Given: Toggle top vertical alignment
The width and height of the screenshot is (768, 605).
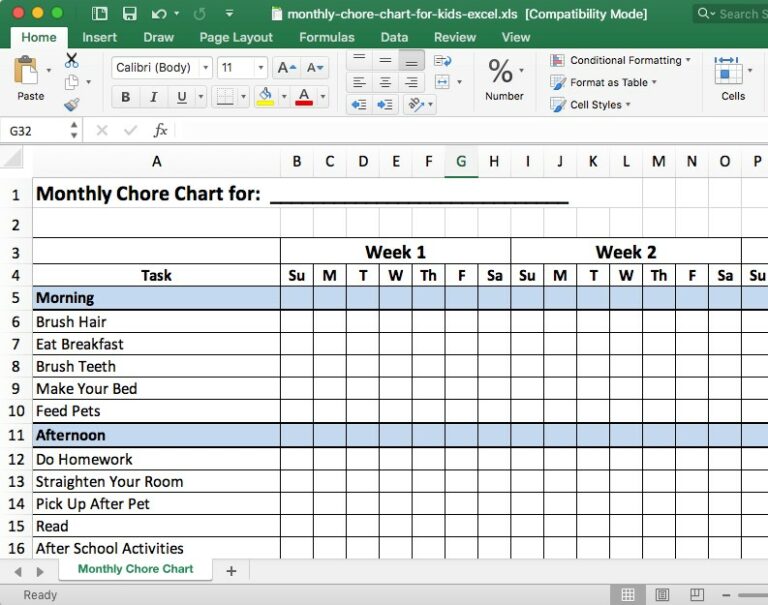Looking at the screenshot, I should coord(359,61).
